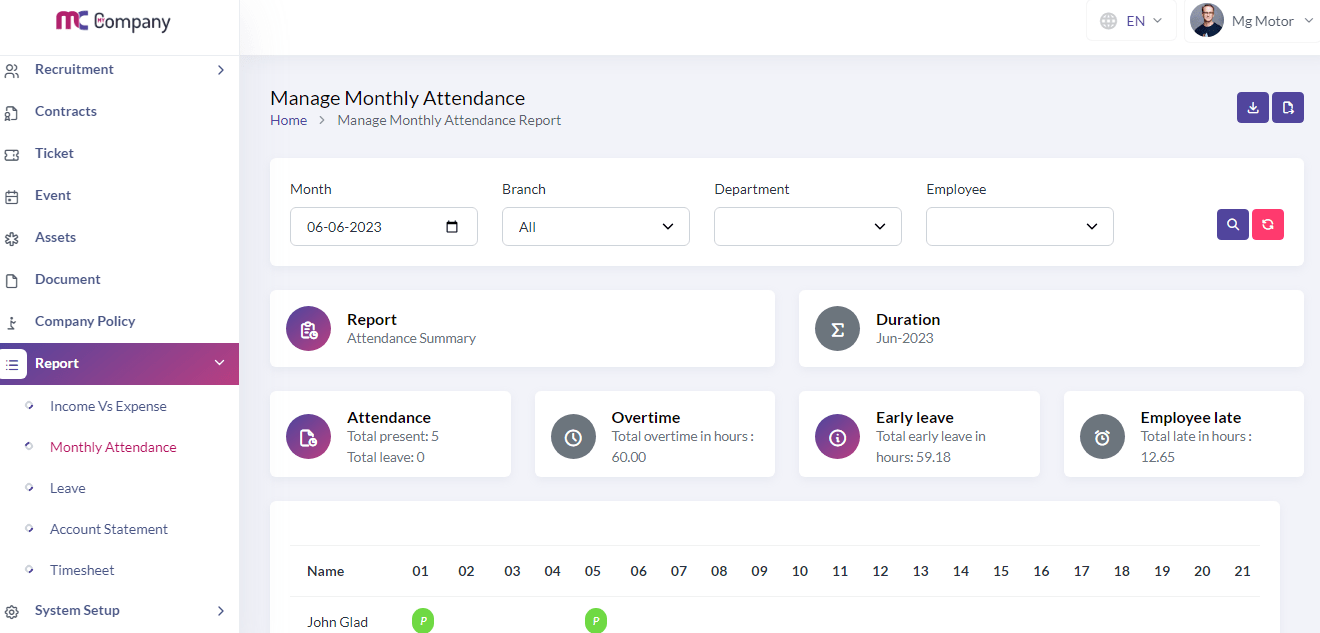The width and height of the screenshot is (1320, 633).
Task: Go to Account Statement report
Action: (109, 529)
